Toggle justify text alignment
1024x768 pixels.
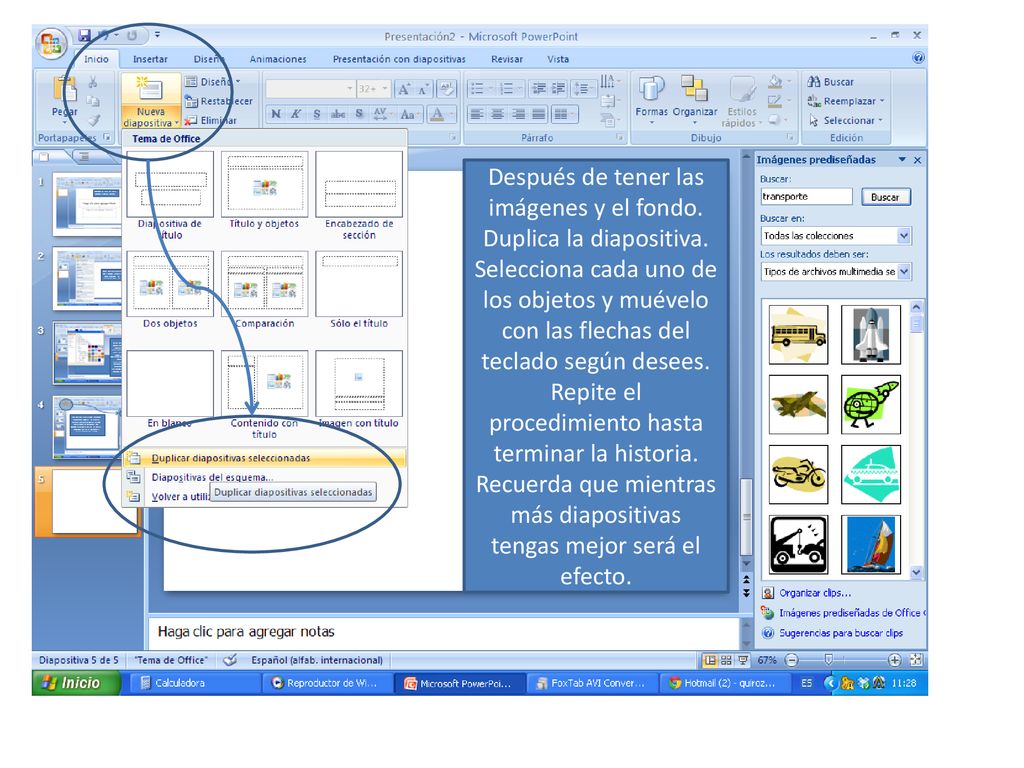coord(539,114)
